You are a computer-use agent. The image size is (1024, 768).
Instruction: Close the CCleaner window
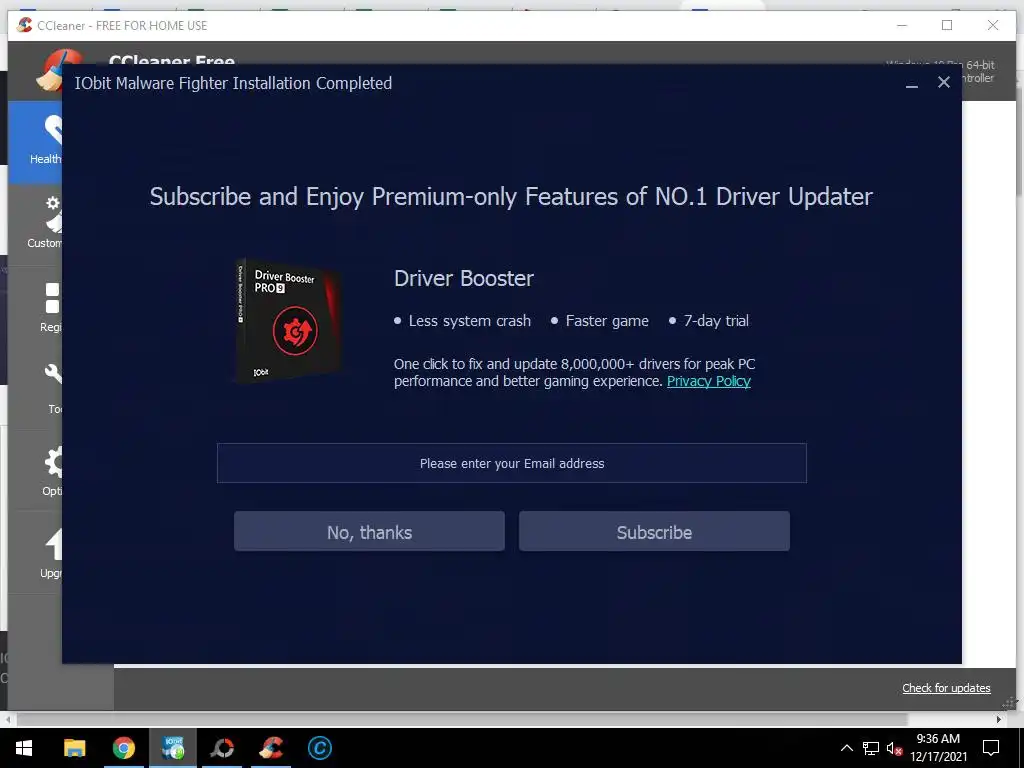coord(993,25)
